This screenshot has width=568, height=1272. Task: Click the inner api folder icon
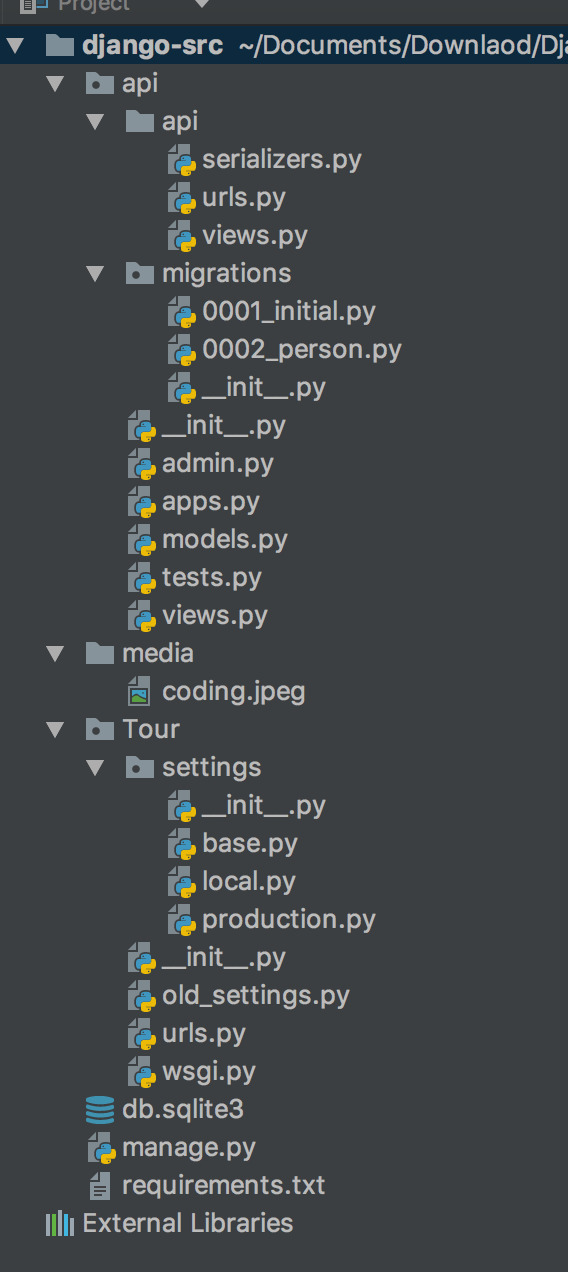[x=140, y=121]
